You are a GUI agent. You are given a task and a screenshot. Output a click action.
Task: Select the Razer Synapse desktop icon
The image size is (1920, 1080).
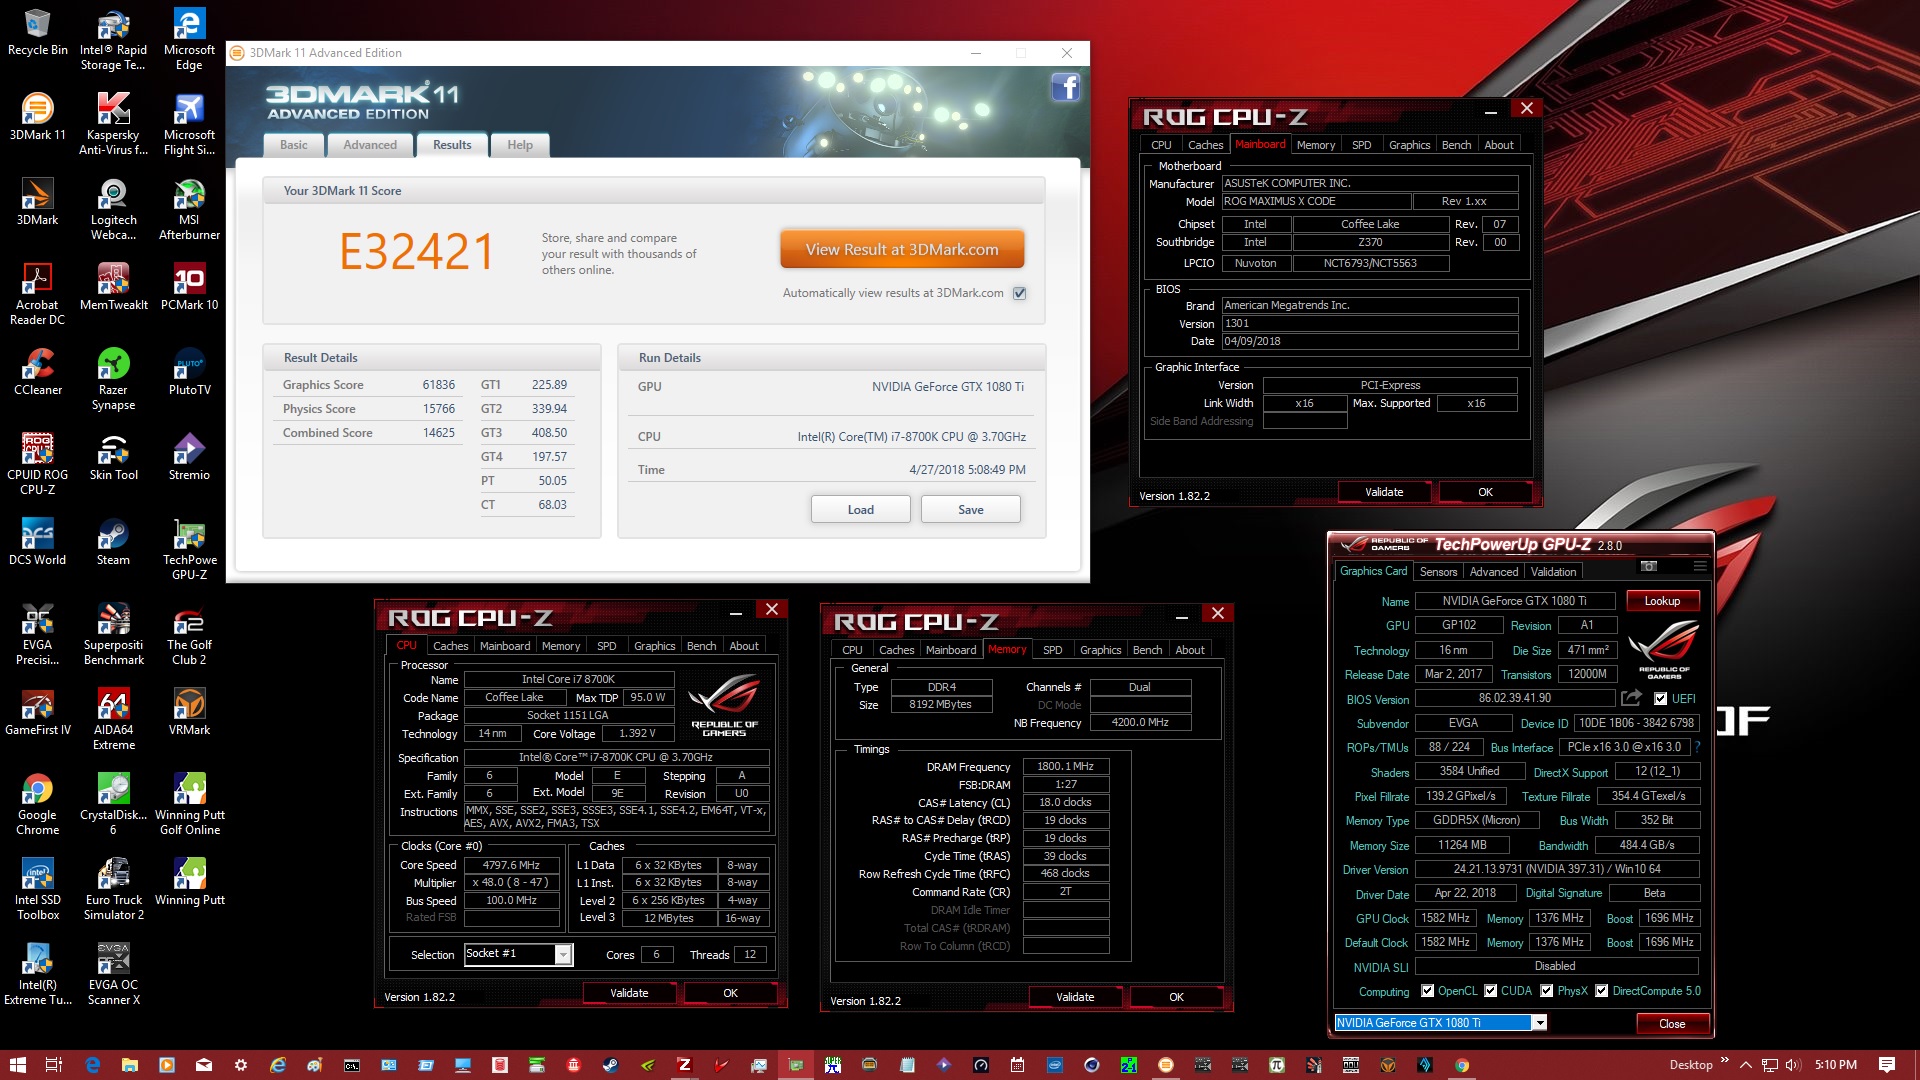click(x=113, y=379)
